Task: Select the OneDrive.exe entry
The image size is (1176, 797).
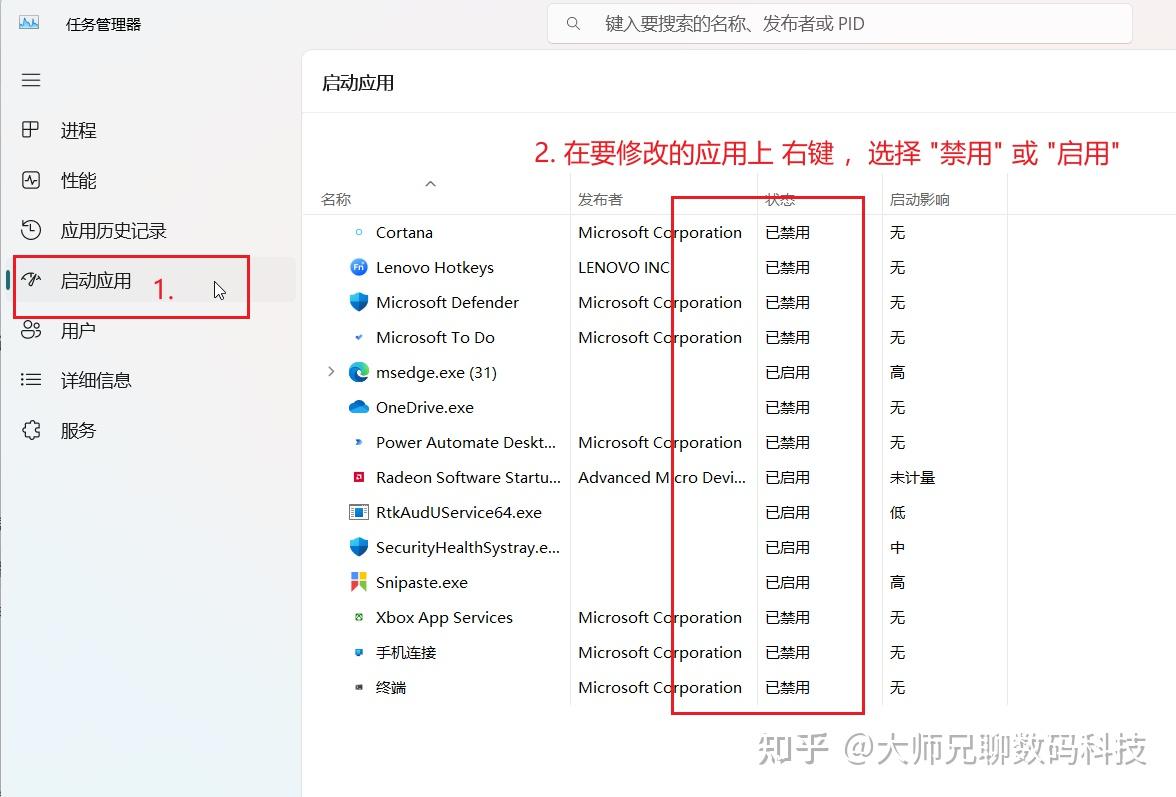Action: (424, 407)
